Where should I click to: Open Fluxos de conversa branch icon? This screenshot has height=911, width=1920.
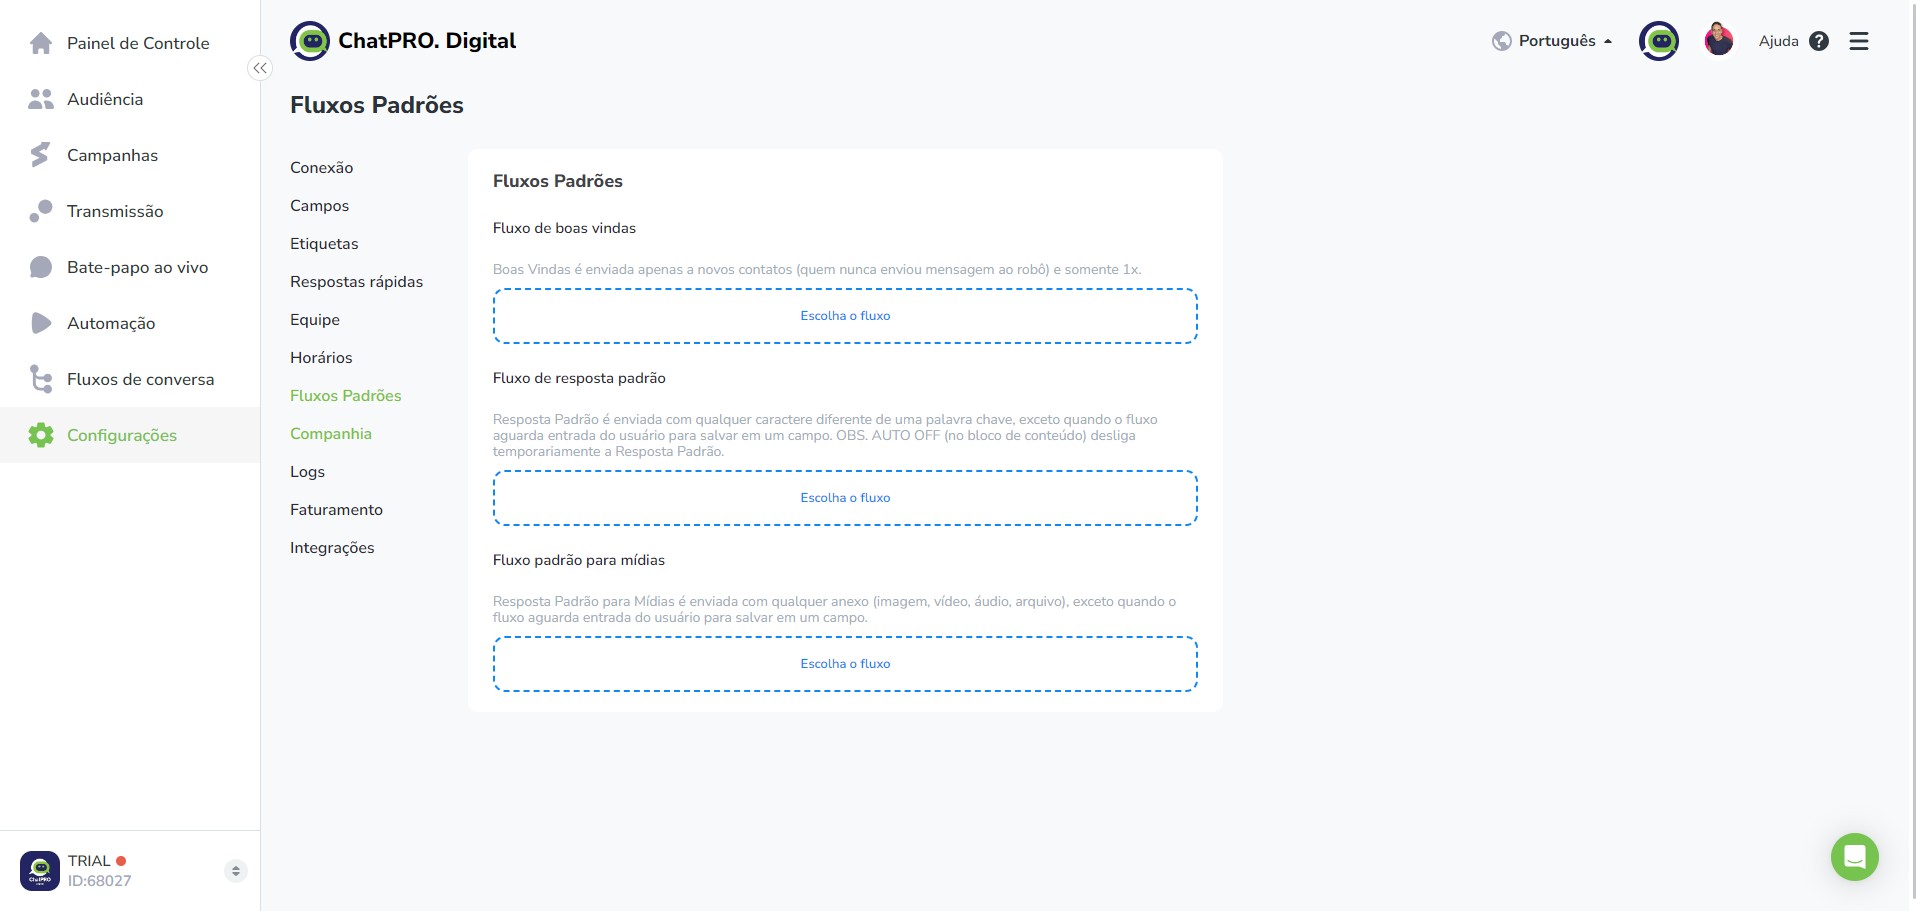41,379
